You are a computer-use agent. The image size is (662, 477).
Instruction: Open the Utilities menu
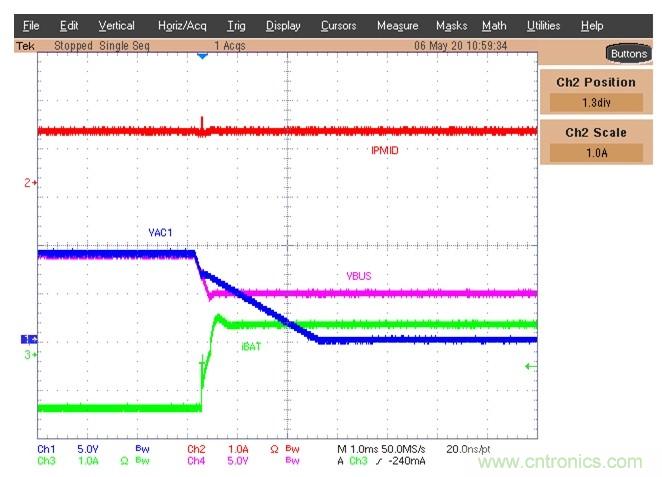(543, 25)
